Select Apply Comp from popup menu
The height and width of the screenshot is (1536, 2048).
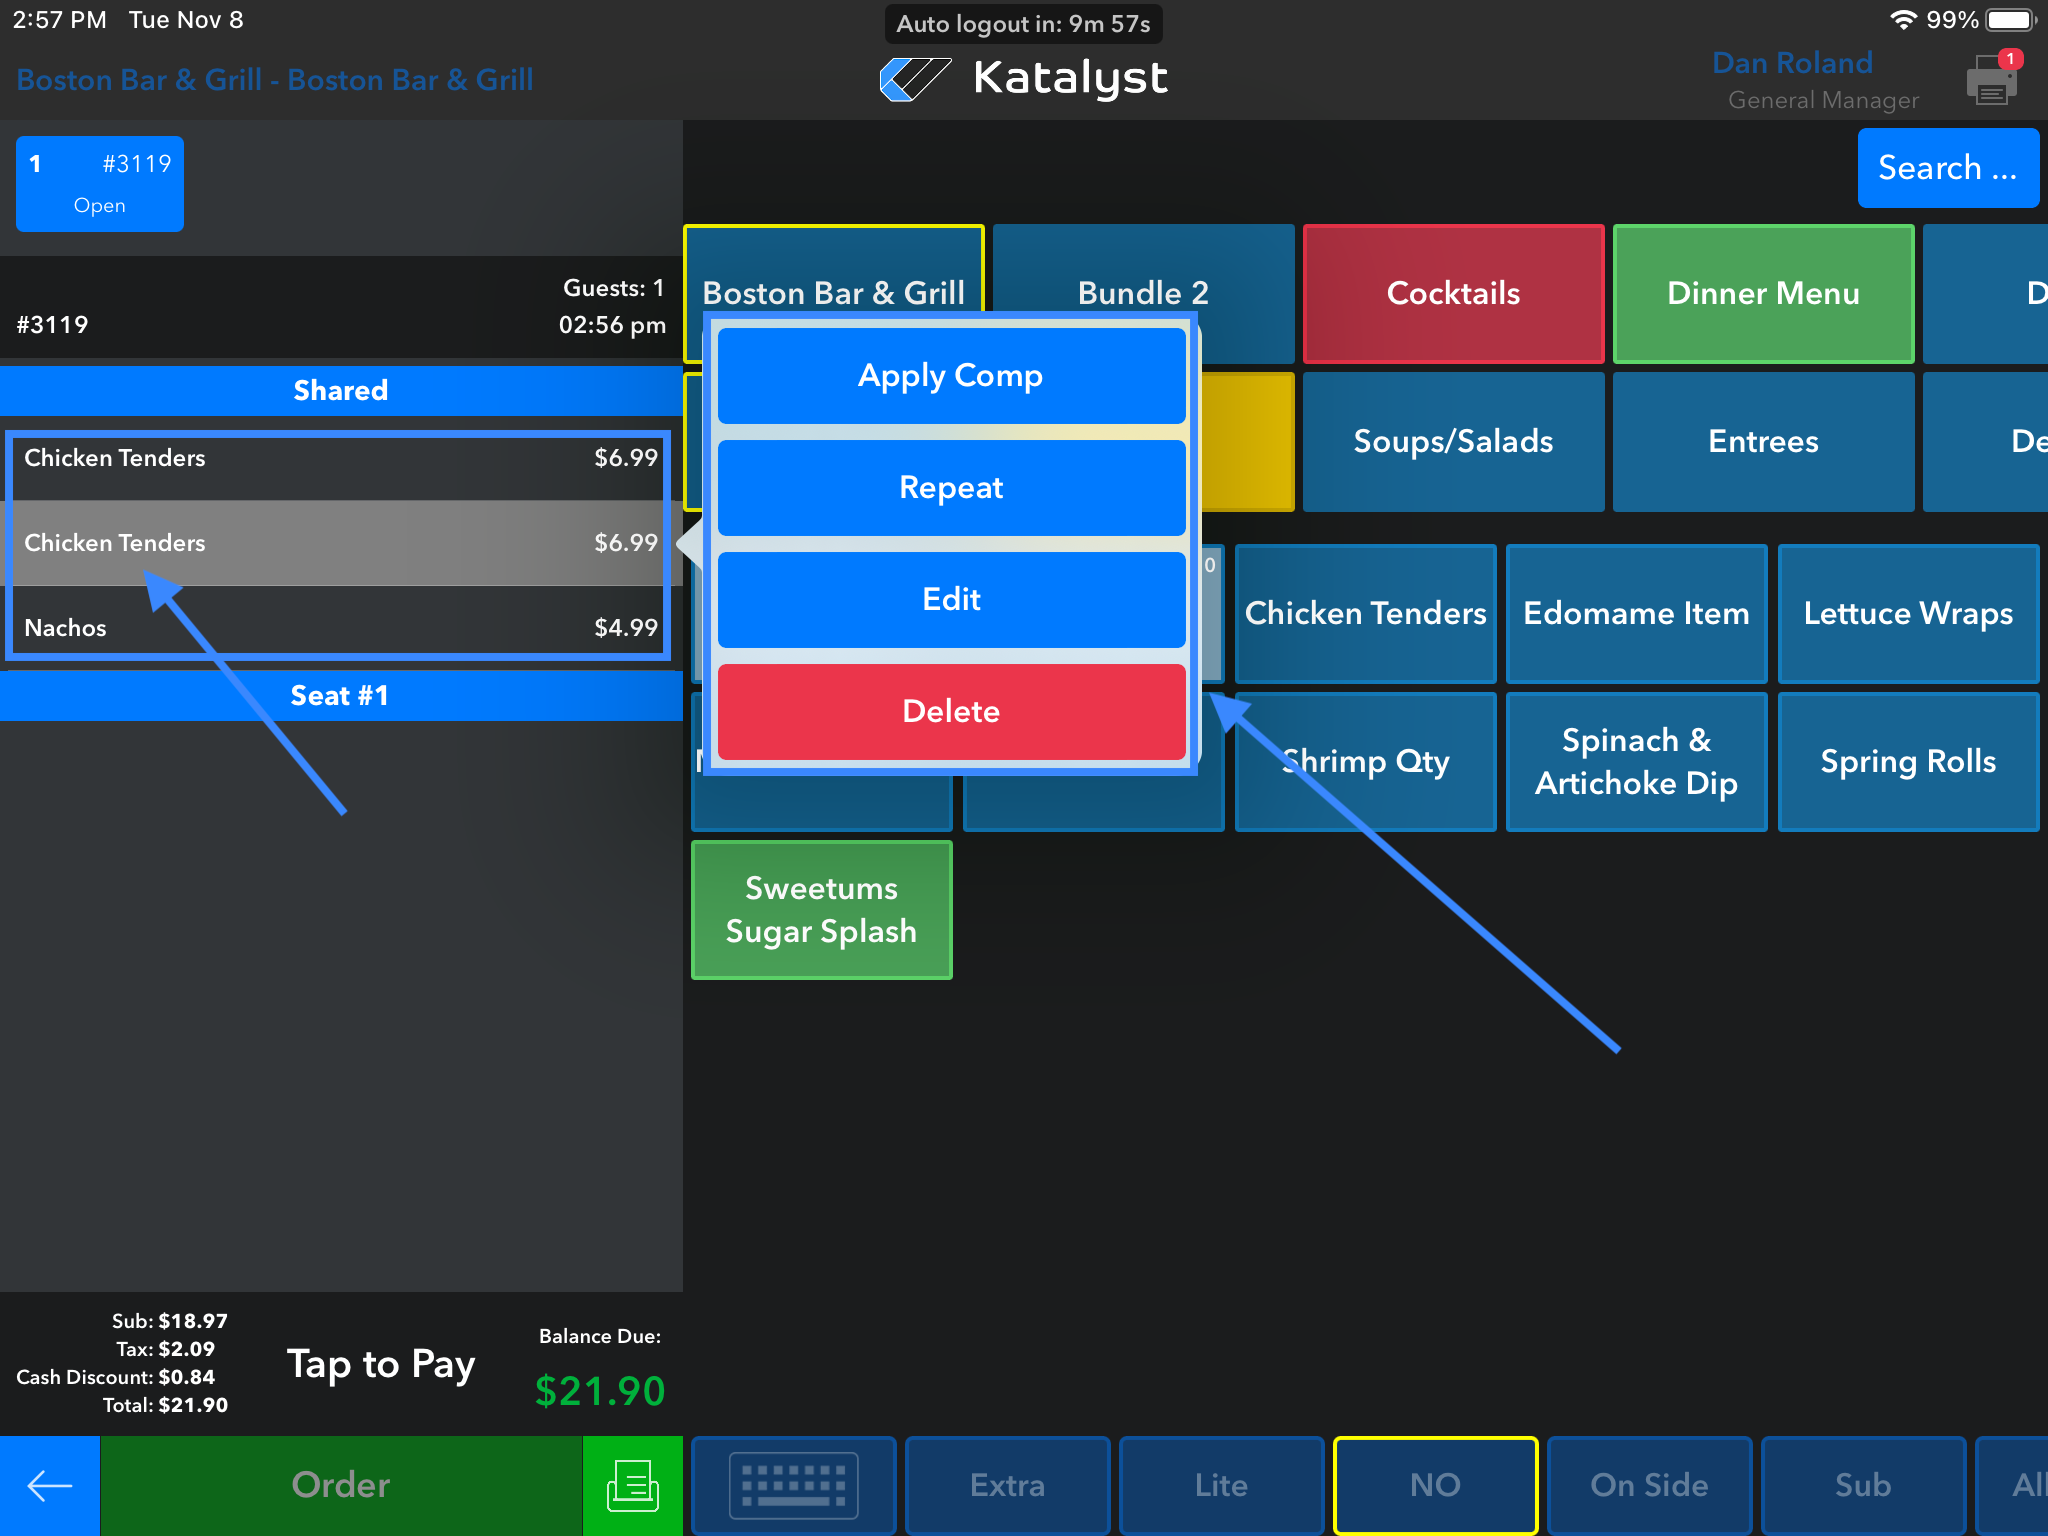click(x=951, y=376)
